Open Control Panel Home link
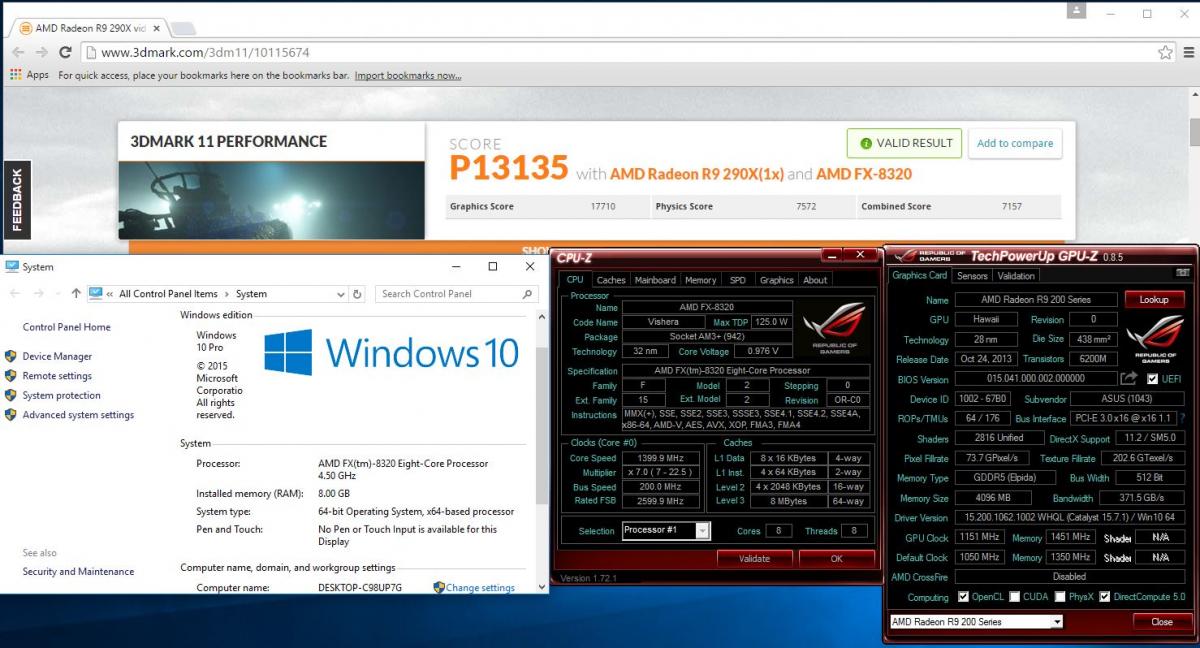1200x648 pixels. pos(67,327)
